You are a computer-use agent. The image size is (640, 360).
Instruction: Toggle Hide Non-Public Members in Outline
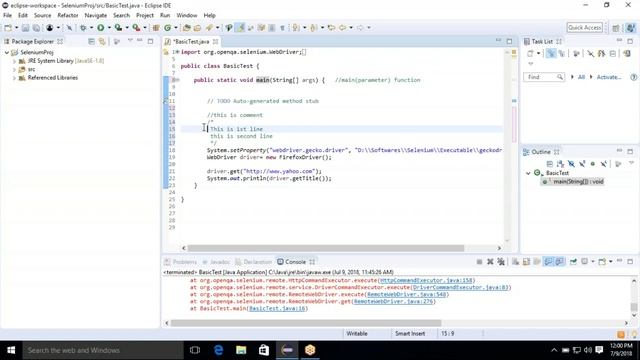(x=593, y=164)
